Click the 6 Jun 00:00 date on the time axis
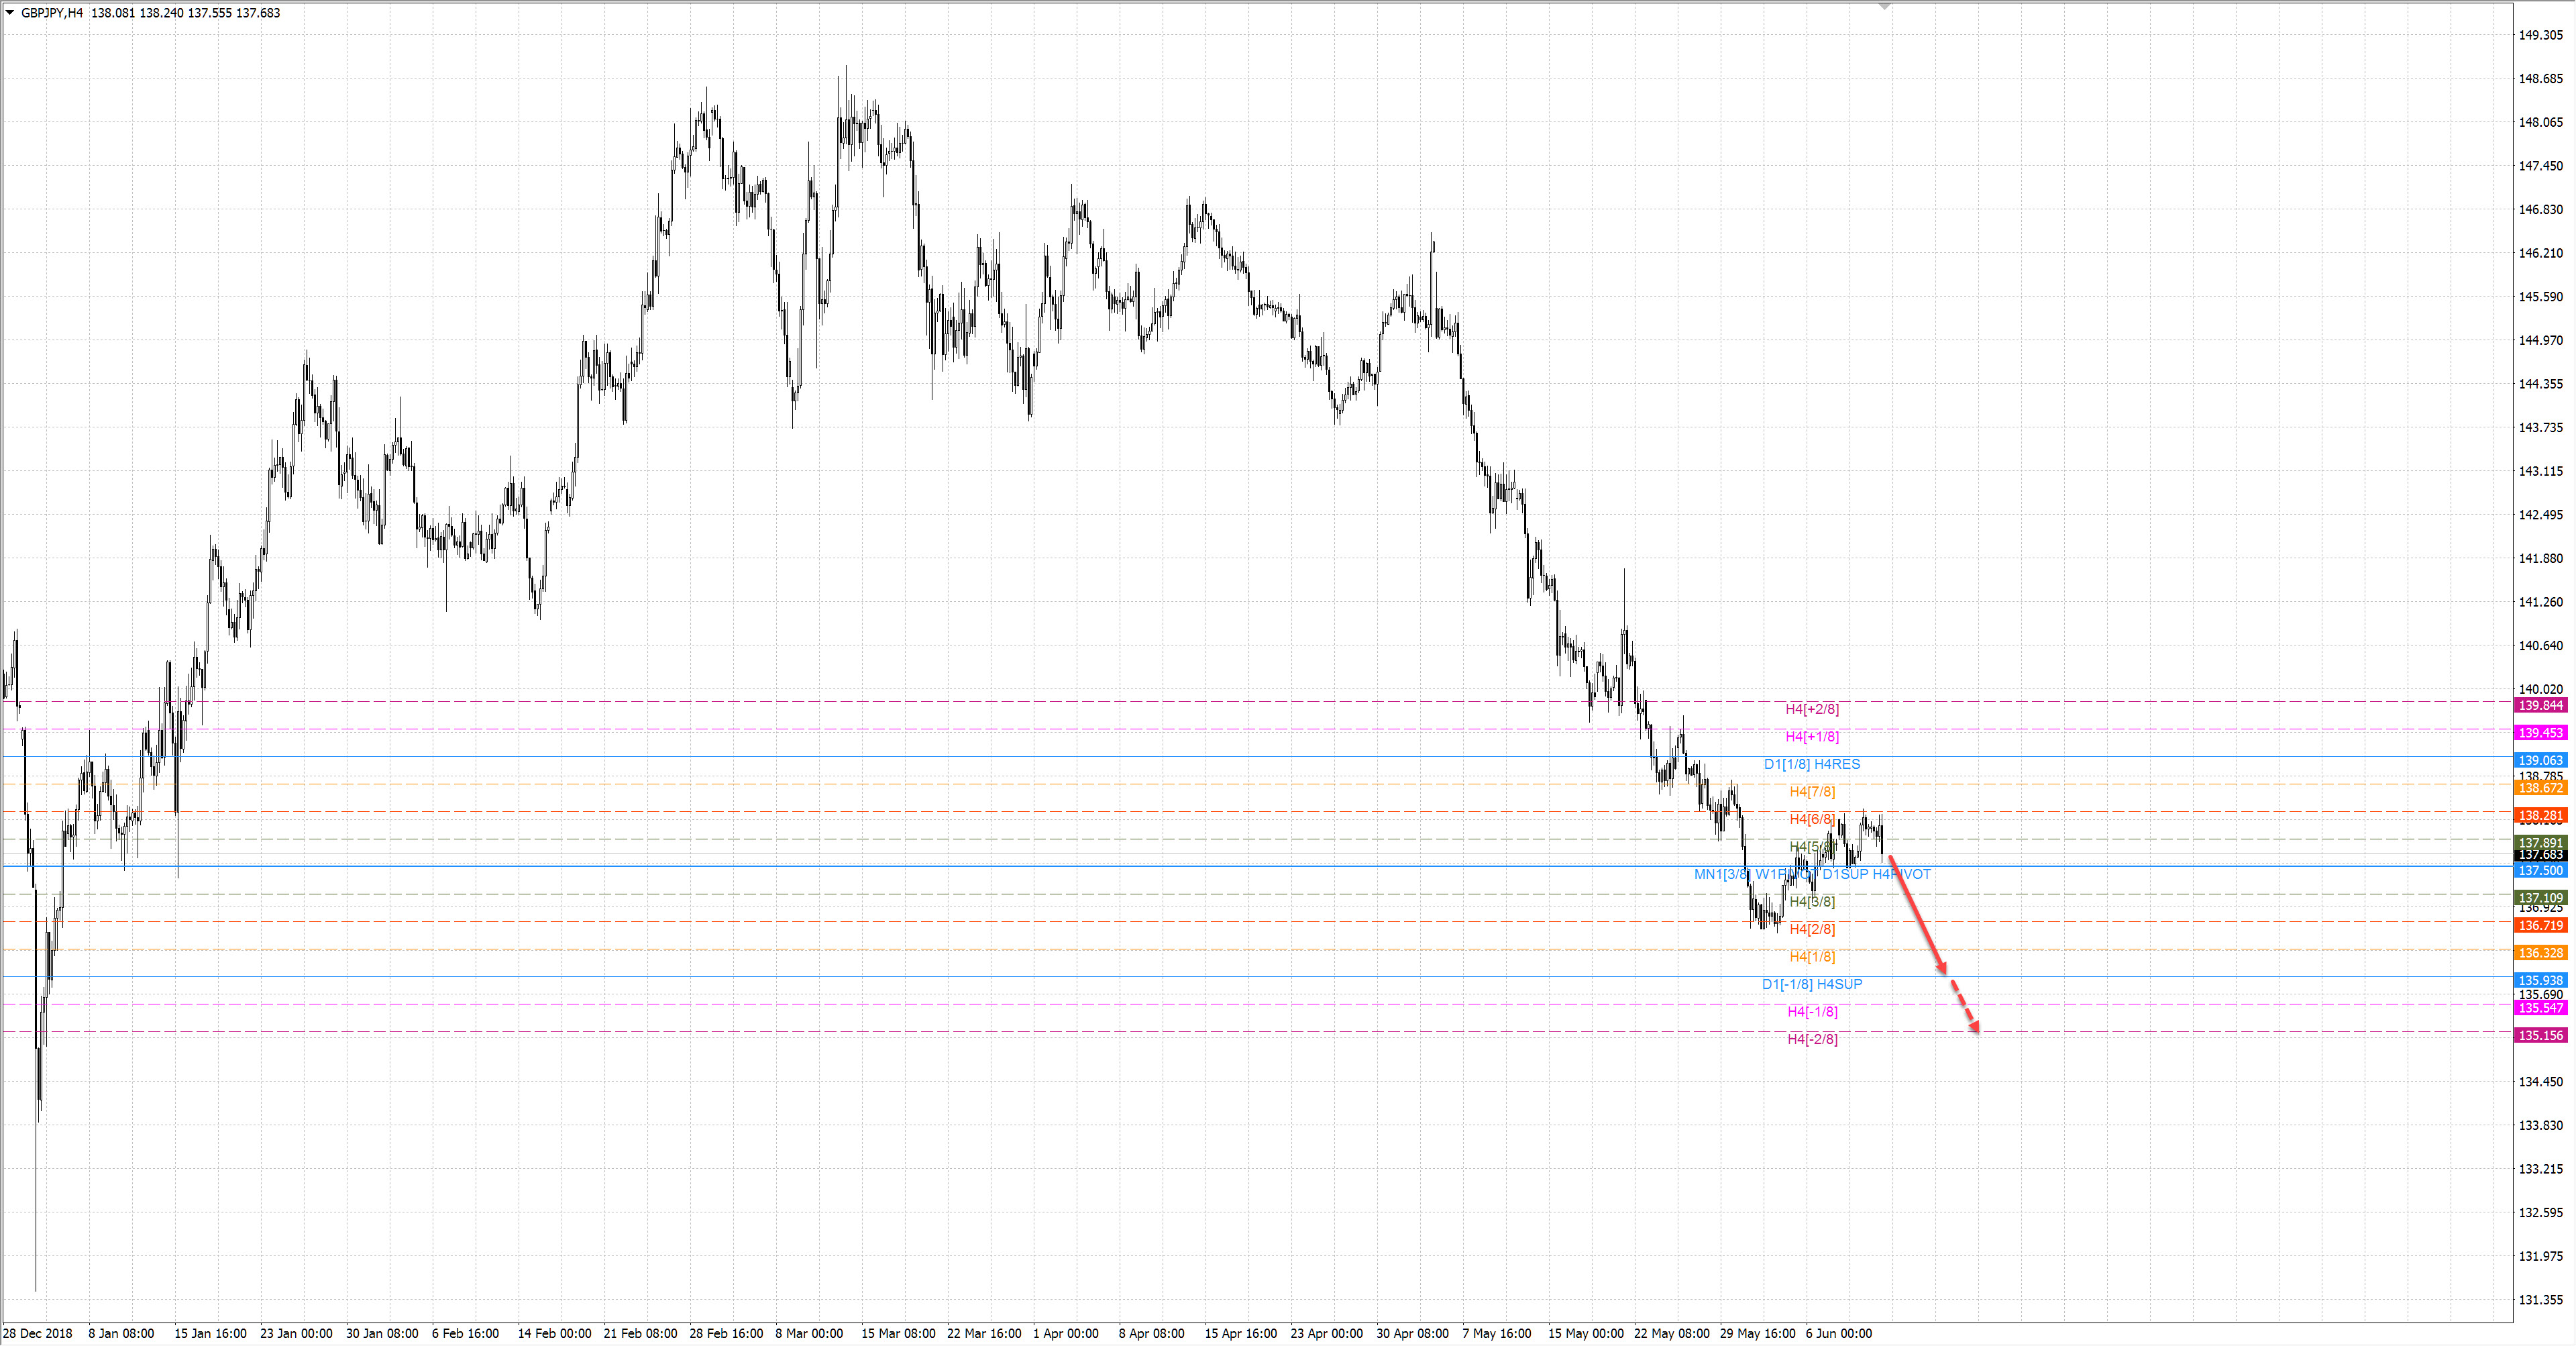Viewport: 2576px width, 1346px height. tap(1838, 1333)
